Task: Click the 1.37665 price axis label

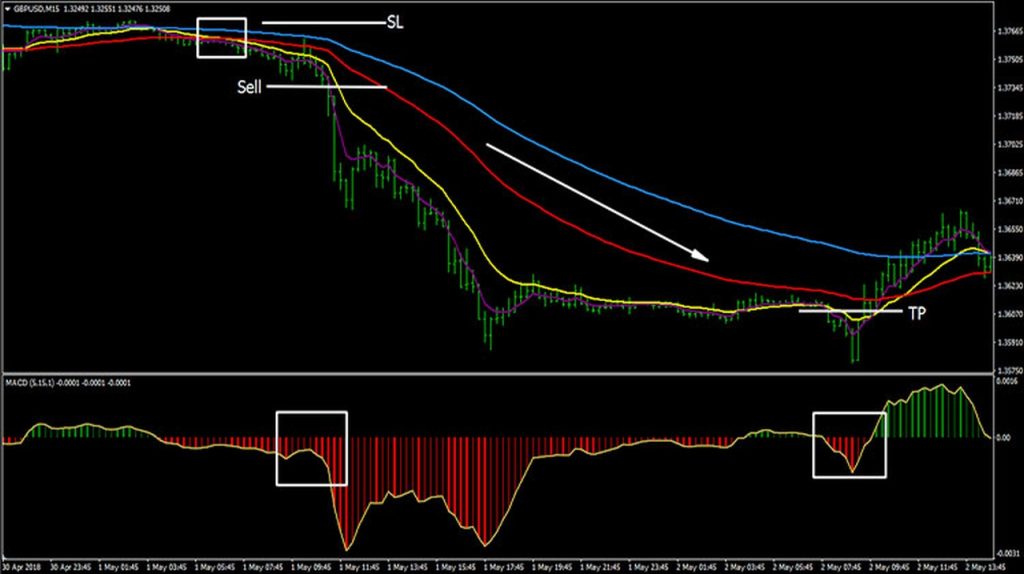Action: click(1009, 31)
